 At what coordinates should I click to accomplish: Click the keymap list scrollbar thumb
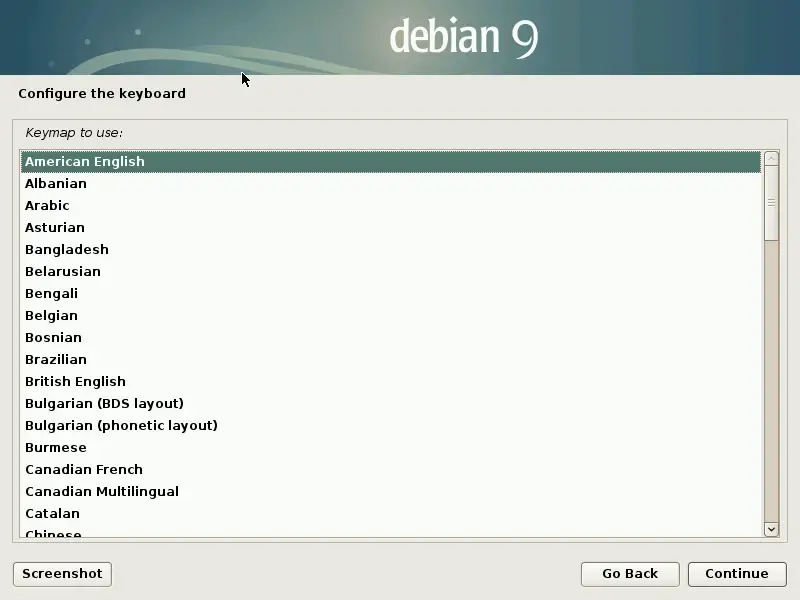tap(771, 203)
